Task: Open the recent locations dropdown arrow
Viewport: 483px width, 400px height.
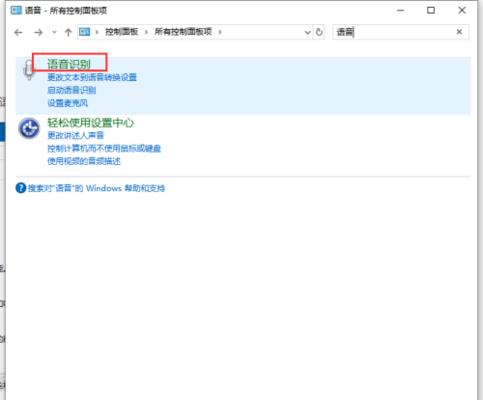Action: 54,32
